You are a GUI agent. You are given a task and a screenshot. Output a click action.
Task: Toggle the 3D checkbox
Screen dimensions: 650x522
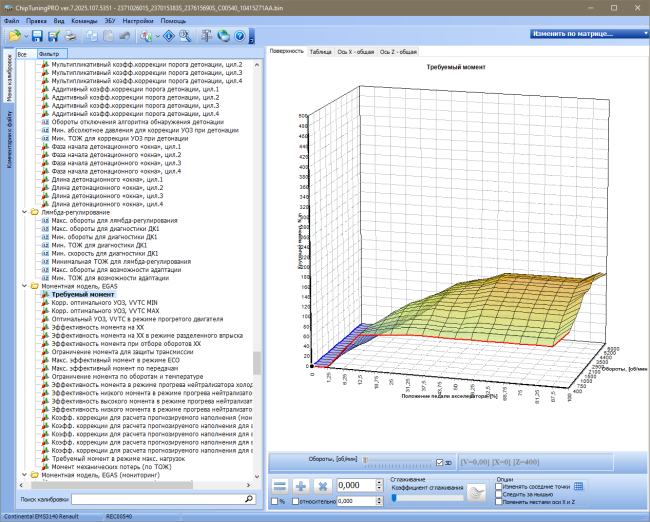tap(439, 463)
